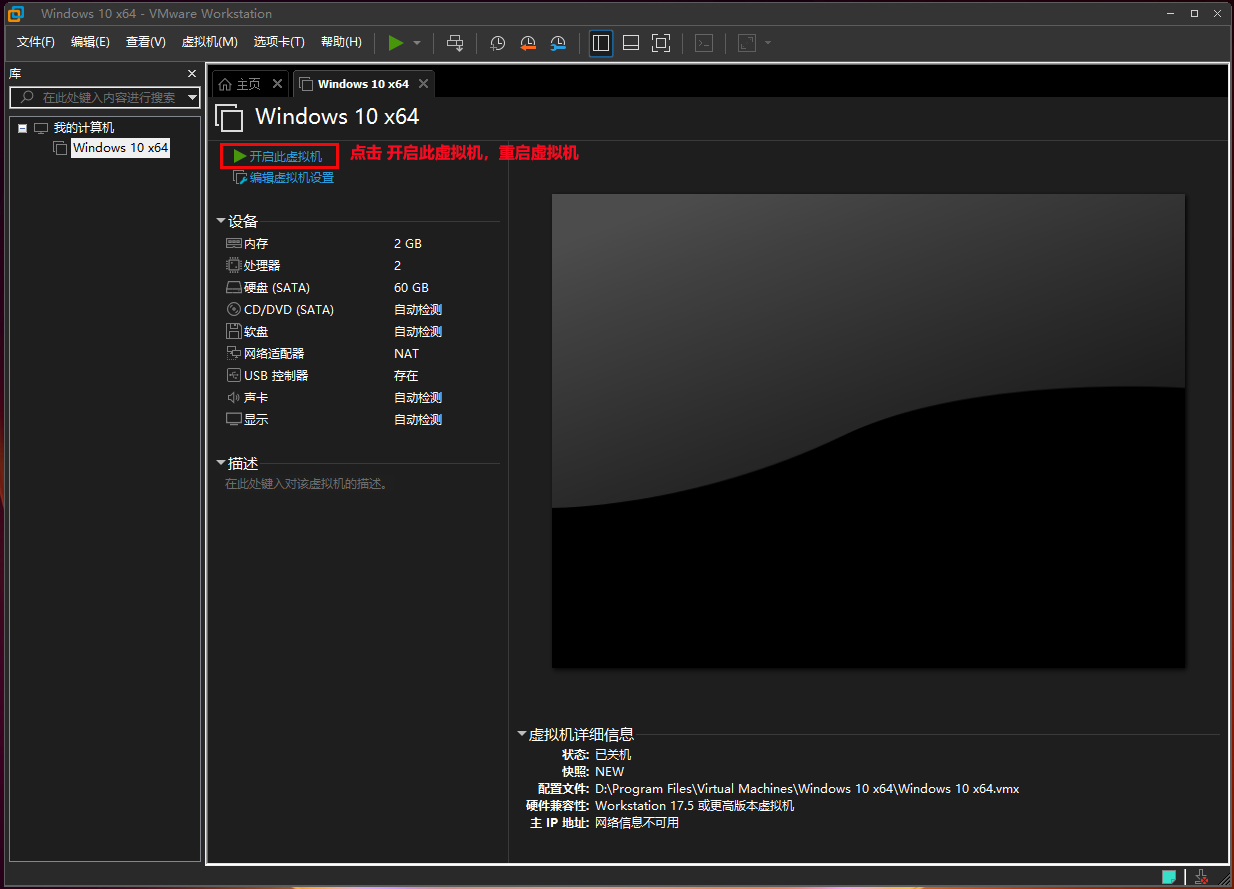Revert to snapshot using the orange arrow clock icon
This screenshot has height=889, width=1234.
(x=528, y=43)
